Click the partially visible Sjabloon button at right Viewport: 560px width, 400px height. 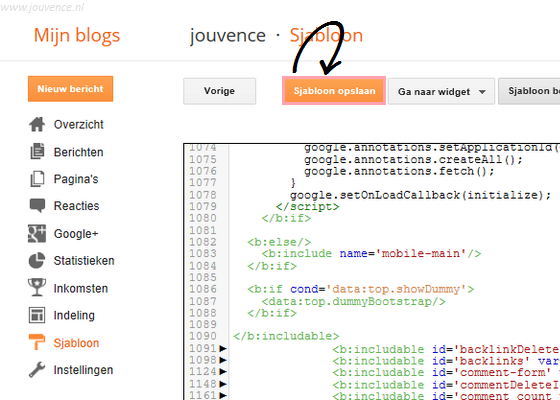click(x=529, y=91)
